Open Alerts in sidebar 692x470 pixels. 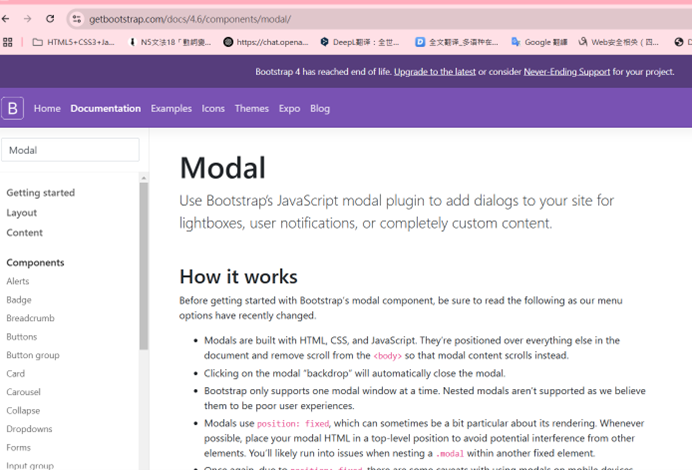point(18,281)
